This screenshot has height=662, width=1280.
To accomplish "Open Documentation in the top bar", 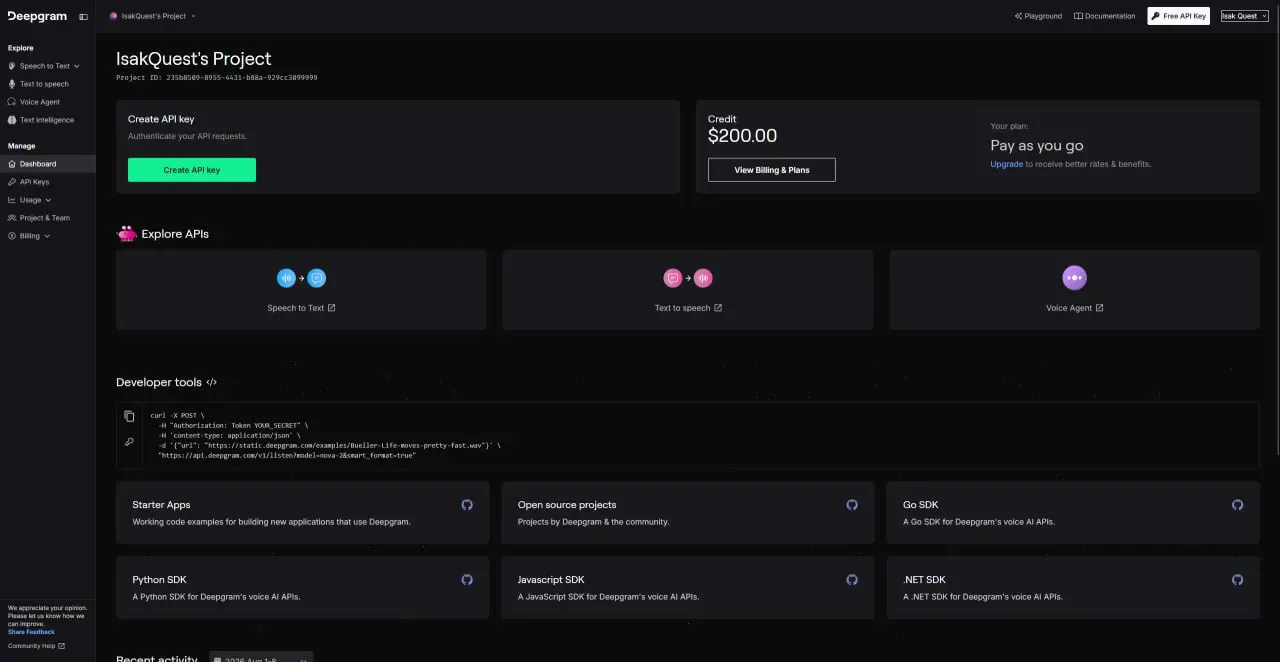I will pos(1105,16).
